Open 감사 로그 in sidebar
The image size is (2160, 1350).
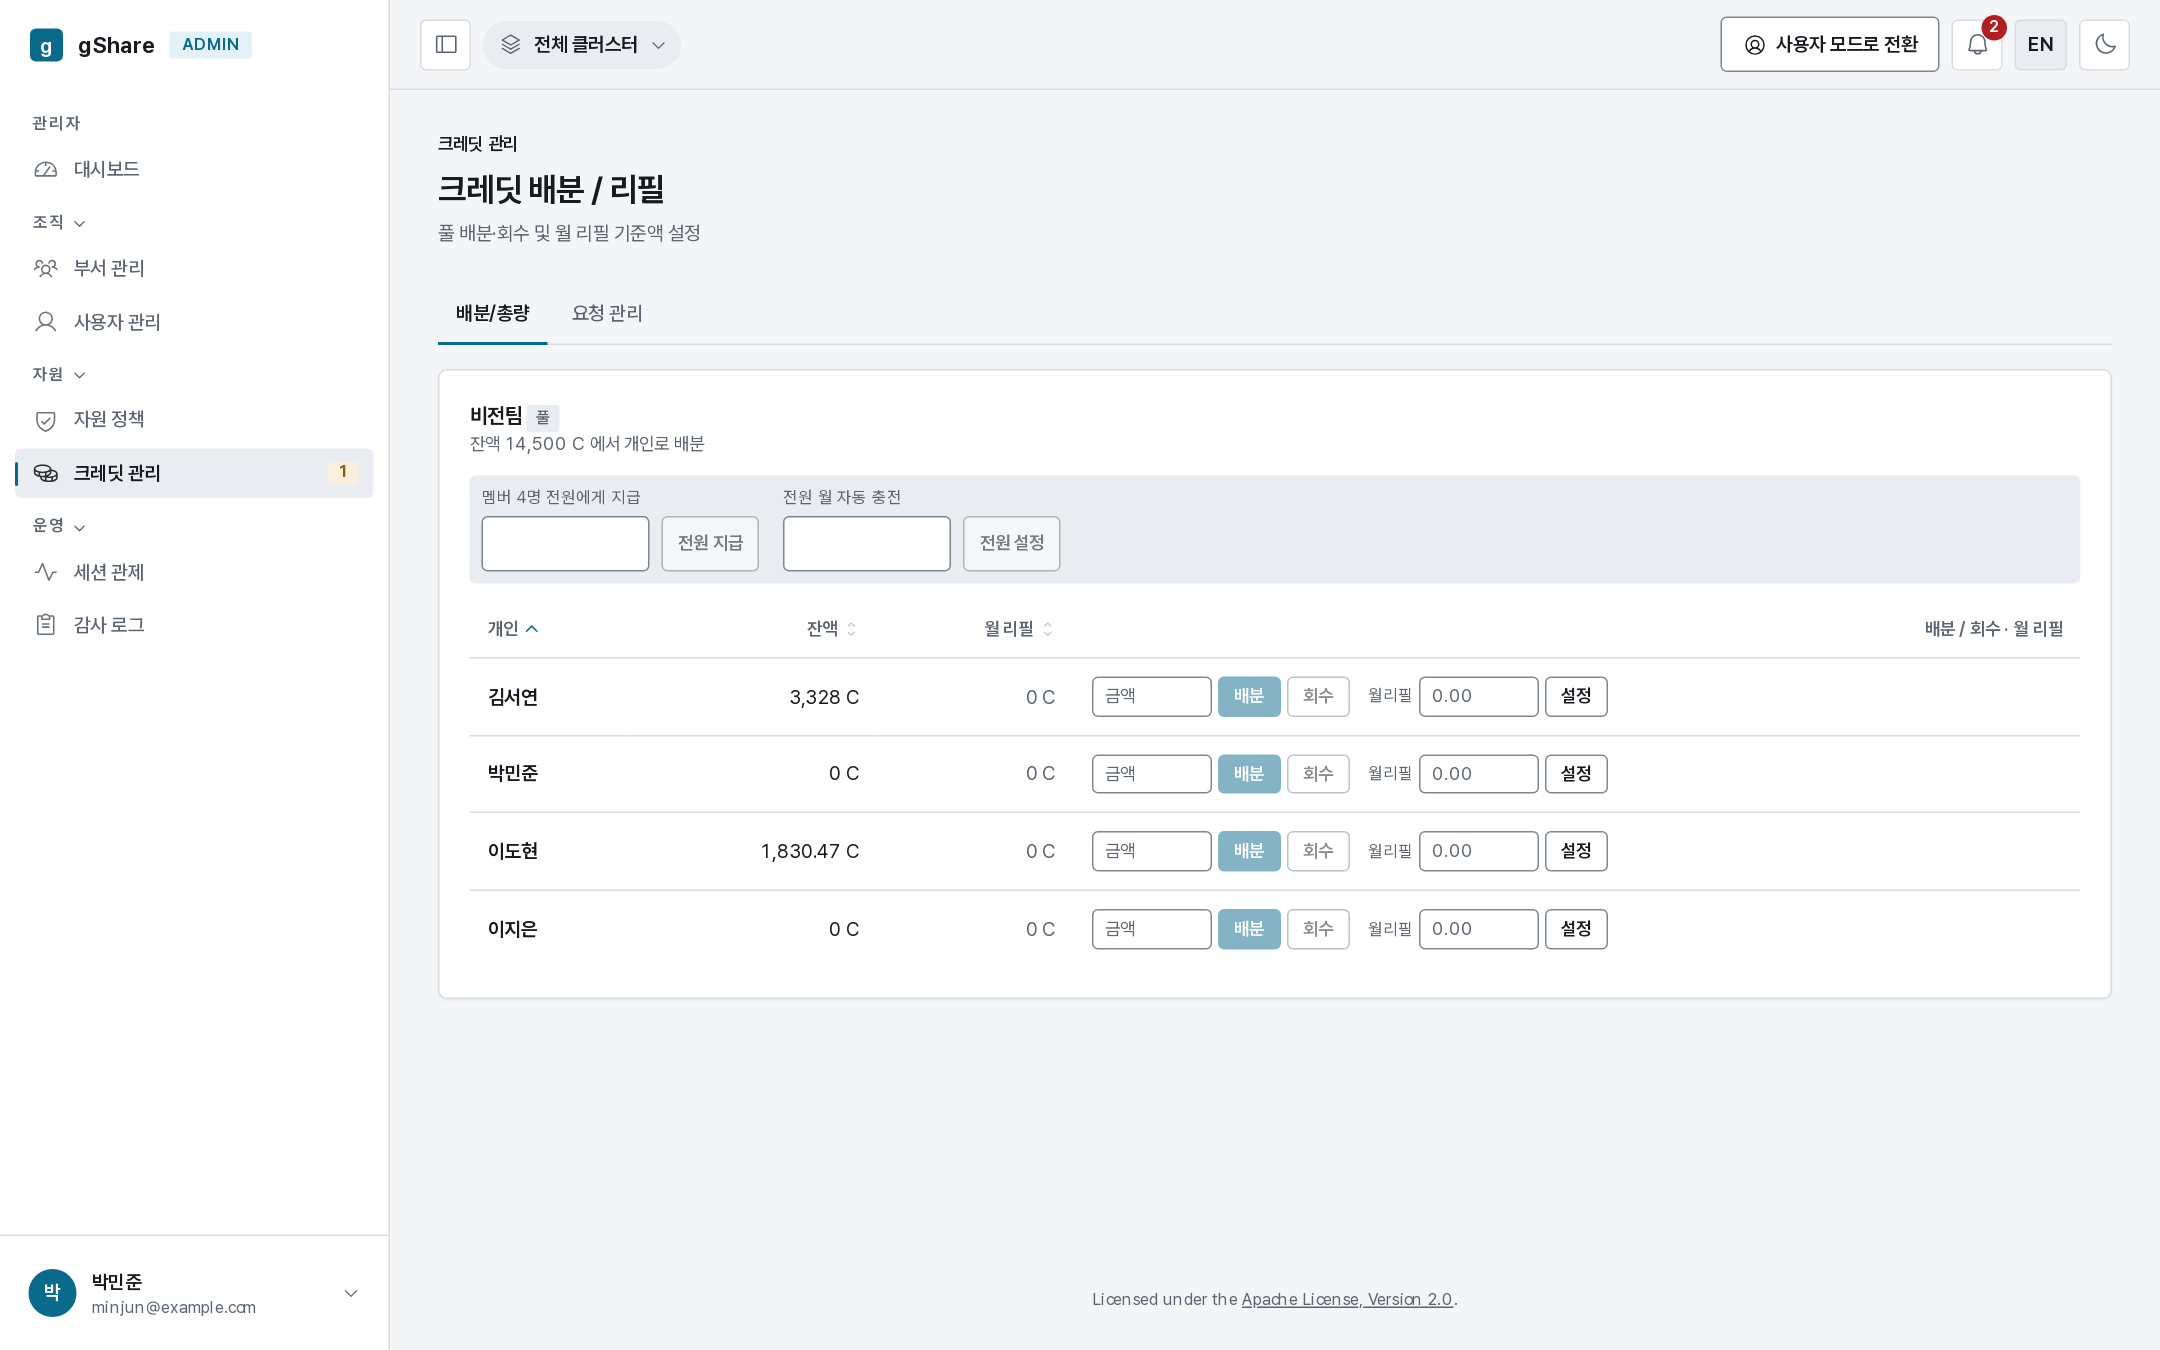coord(194,625)
